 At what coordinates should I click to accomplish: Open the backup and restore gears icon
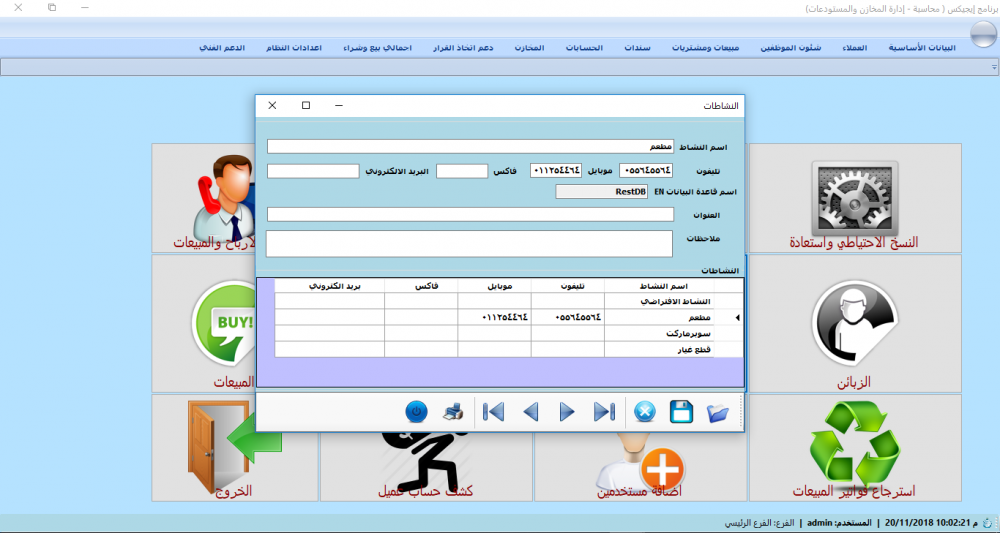click(x=855, y=198)
